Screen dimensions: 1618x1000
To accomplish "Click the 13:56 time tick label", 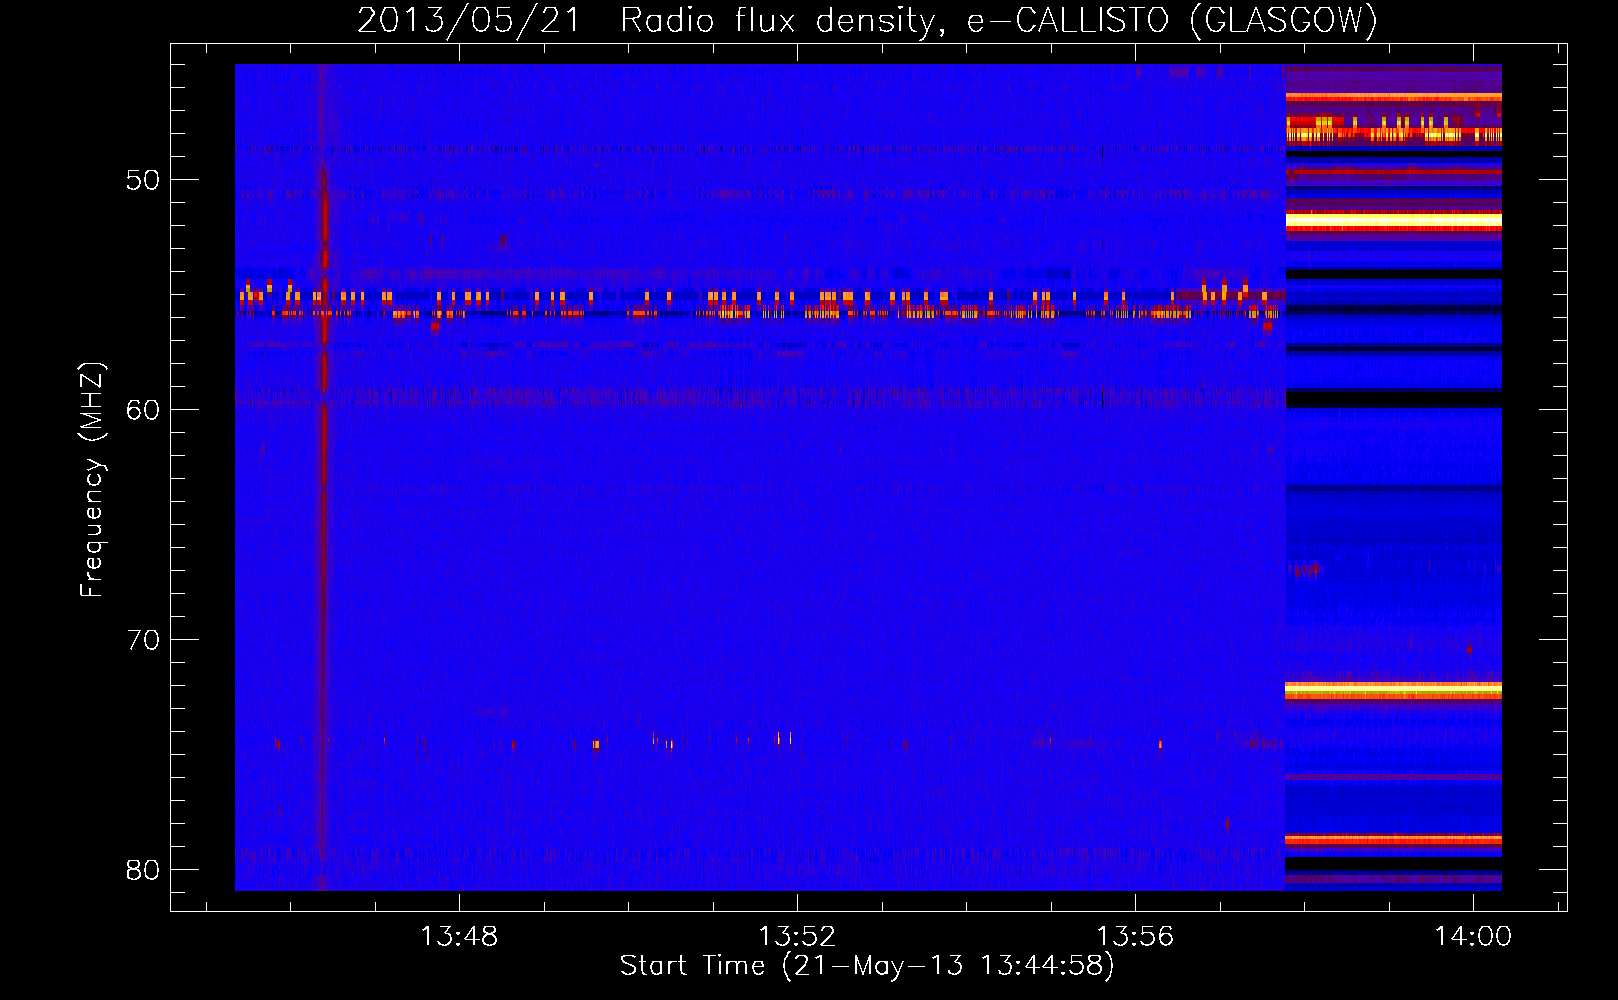I will (1135, 937).
